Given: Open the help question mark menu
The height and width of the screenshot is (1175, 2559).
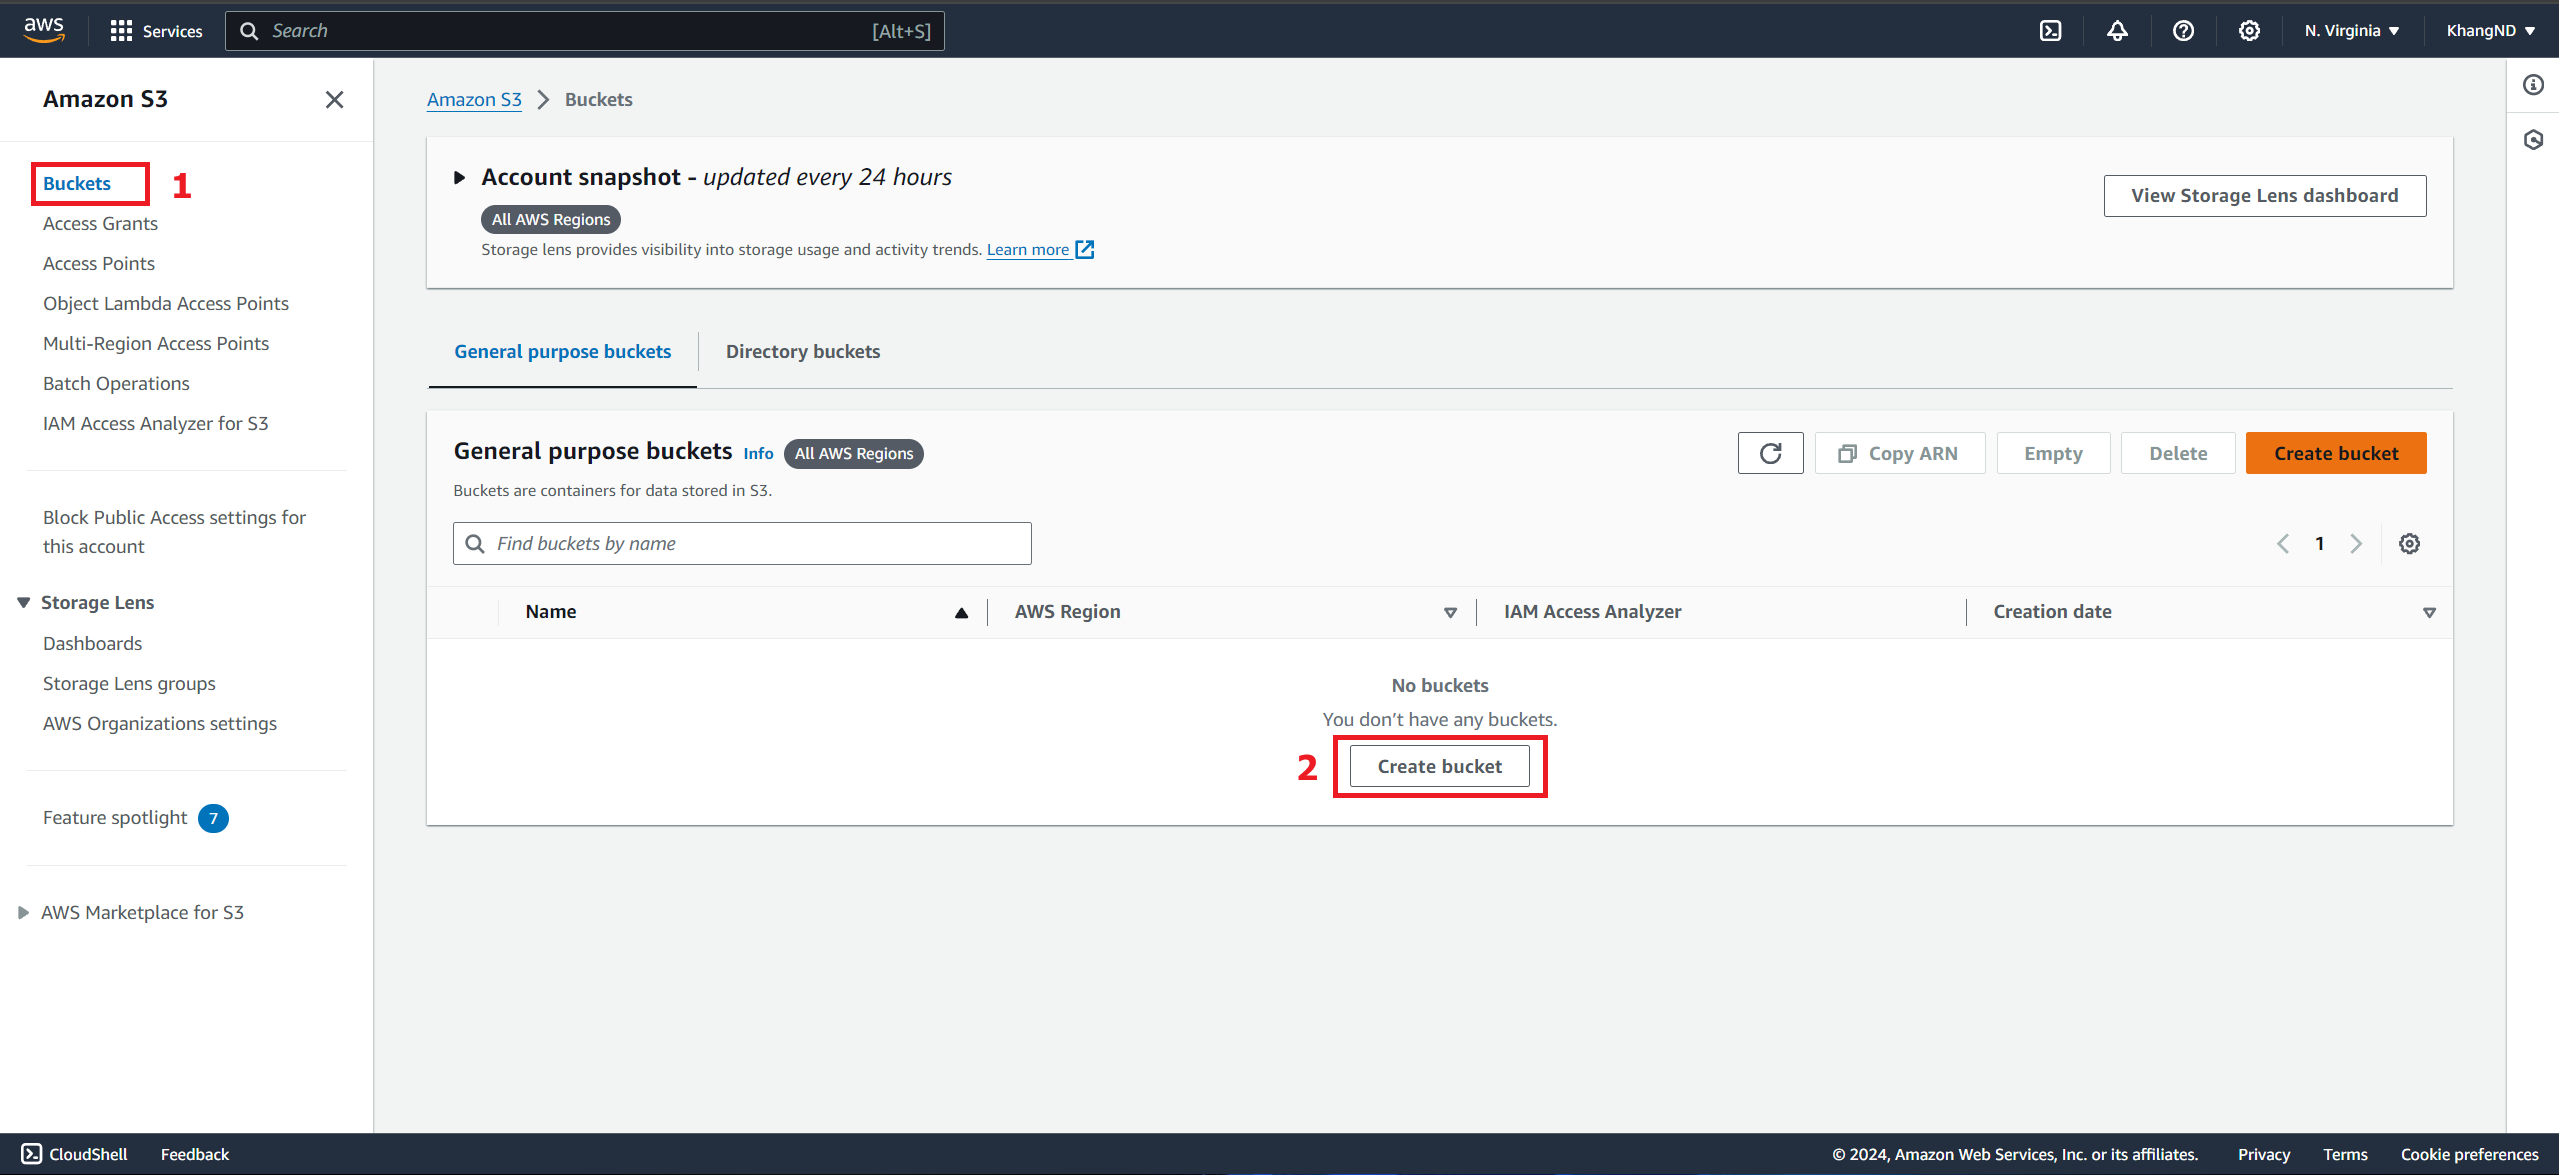Looking at the screenshot, I should click(x=2183, y=31).
